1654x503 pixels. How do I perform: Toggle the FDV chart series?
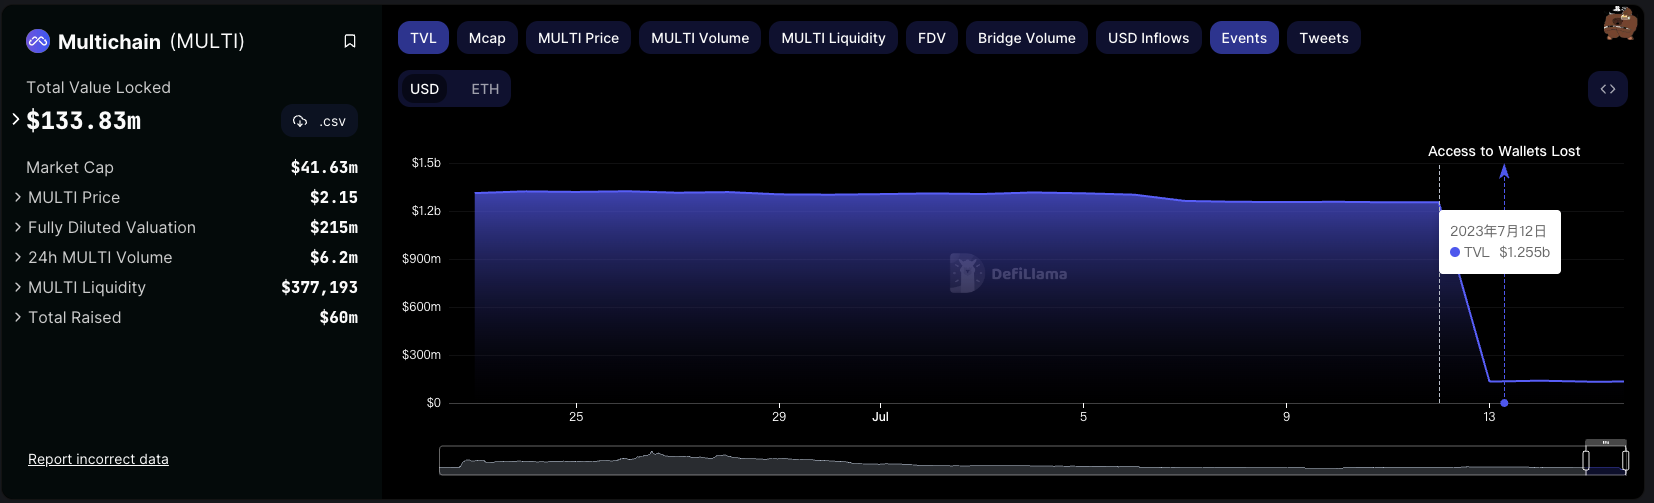point(932,38)
